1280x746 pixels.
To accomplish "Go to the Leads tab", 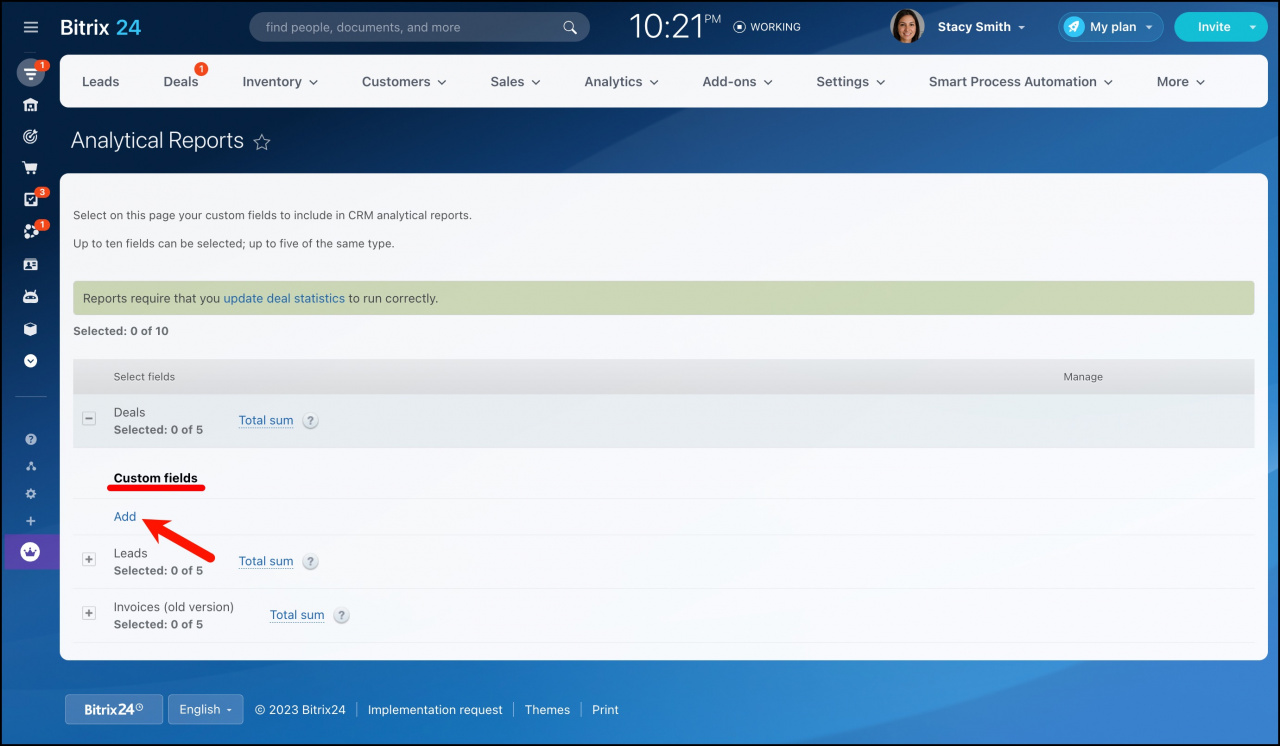I will click(x=100, y=82).
